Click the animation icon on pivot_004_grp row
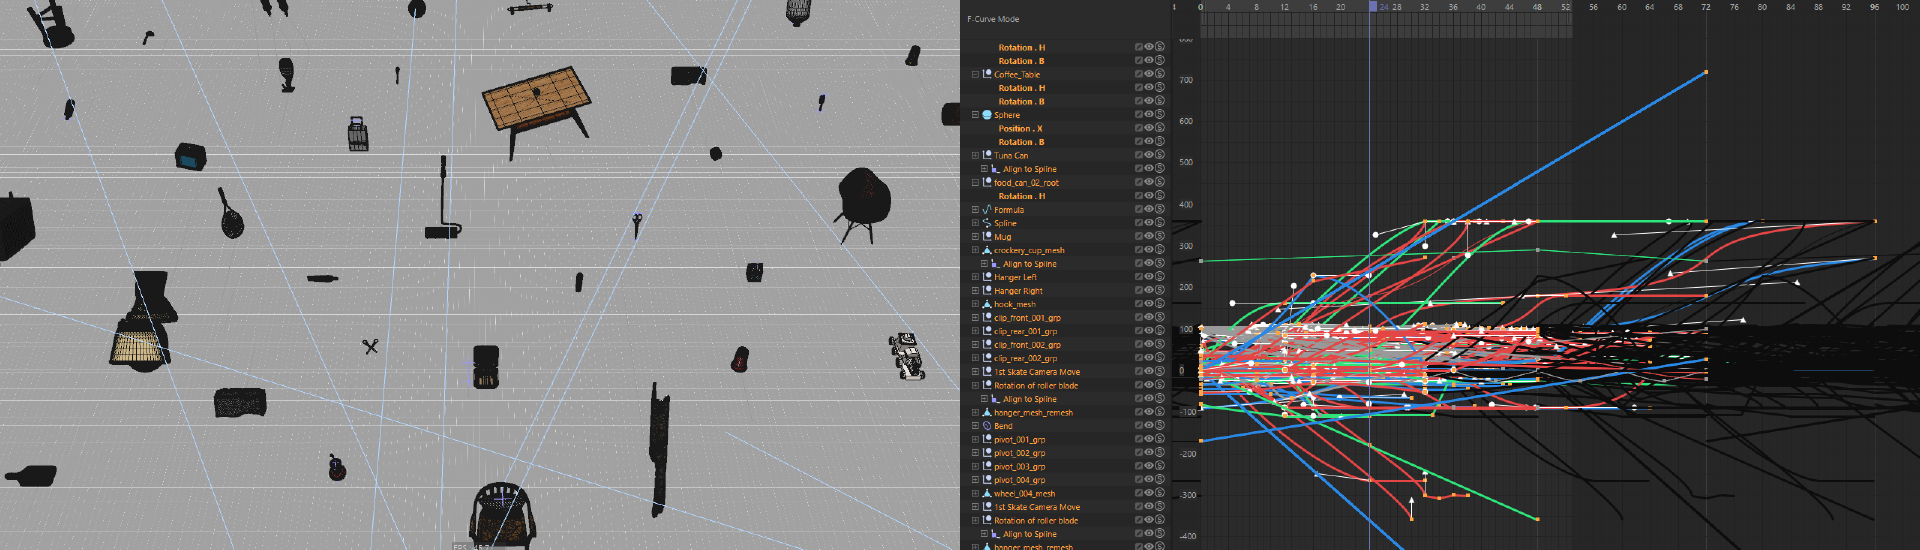 tap(1138, 480)
